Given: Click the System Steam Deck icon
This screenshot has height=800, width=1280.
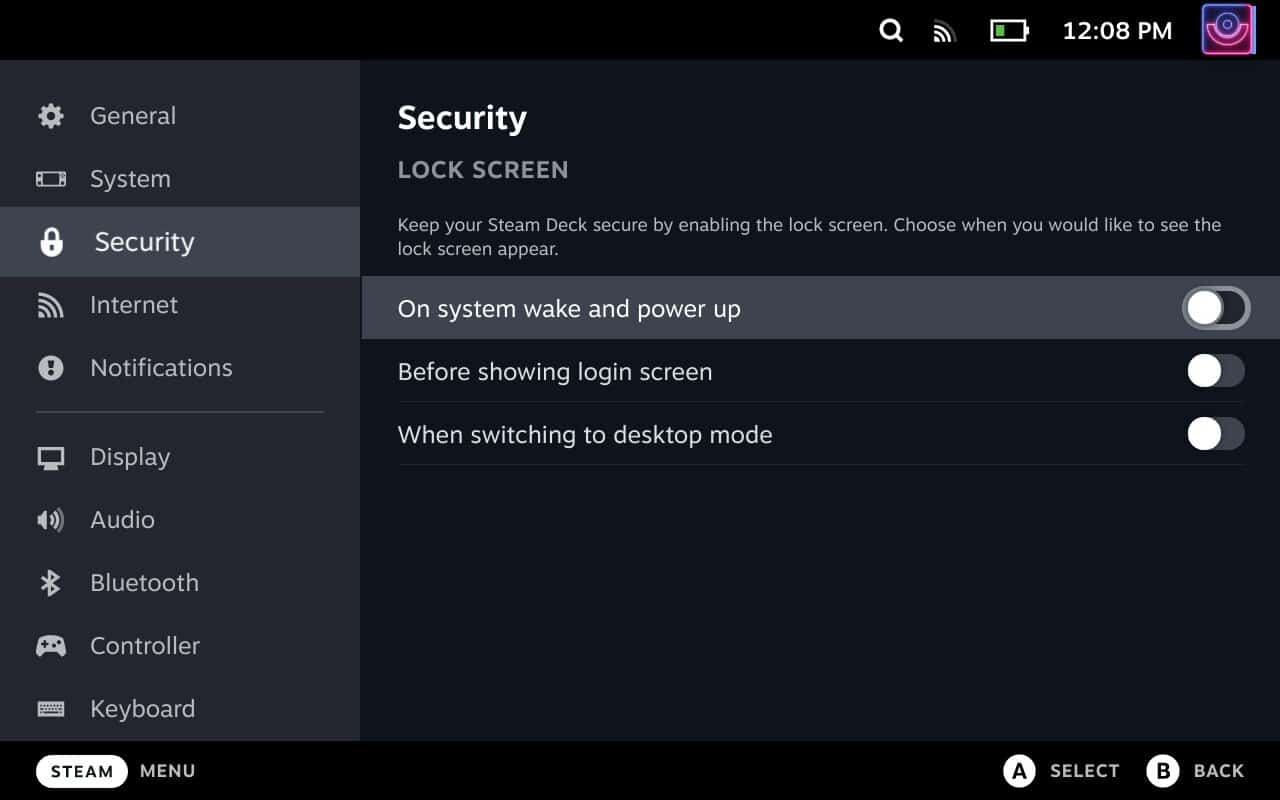Looking at the screenshot, I should pyautogui.click(x=51, y=179).
